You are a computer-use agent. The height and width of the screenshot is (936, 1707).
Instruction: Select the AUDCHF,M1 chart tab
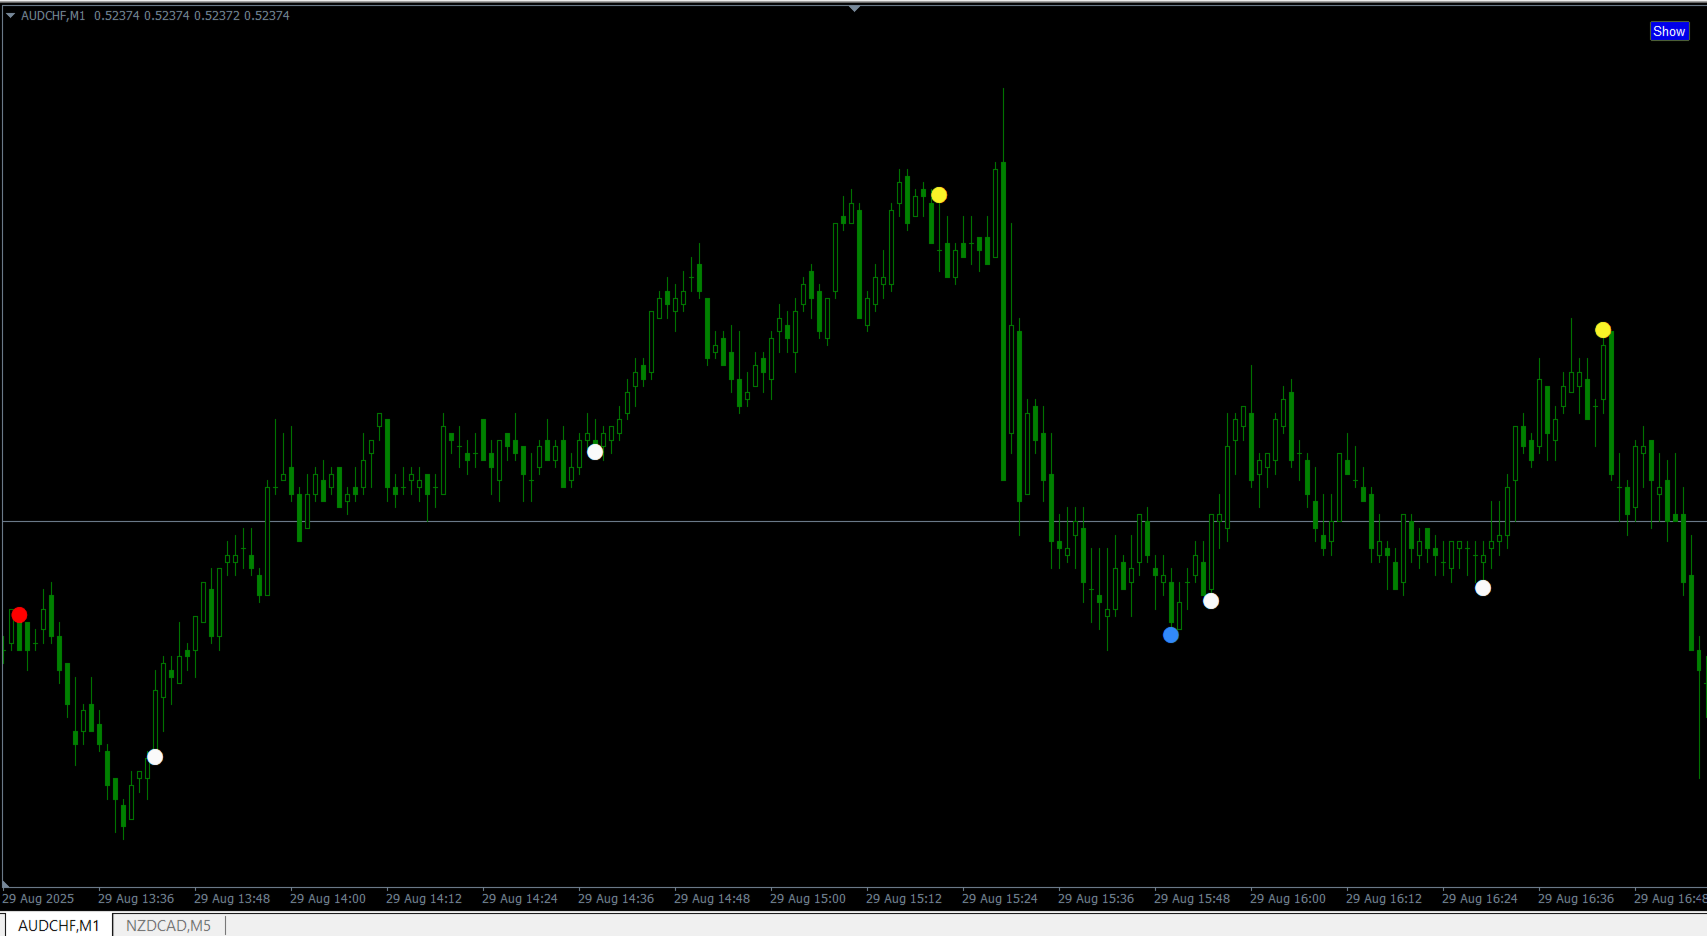point(58,926)
